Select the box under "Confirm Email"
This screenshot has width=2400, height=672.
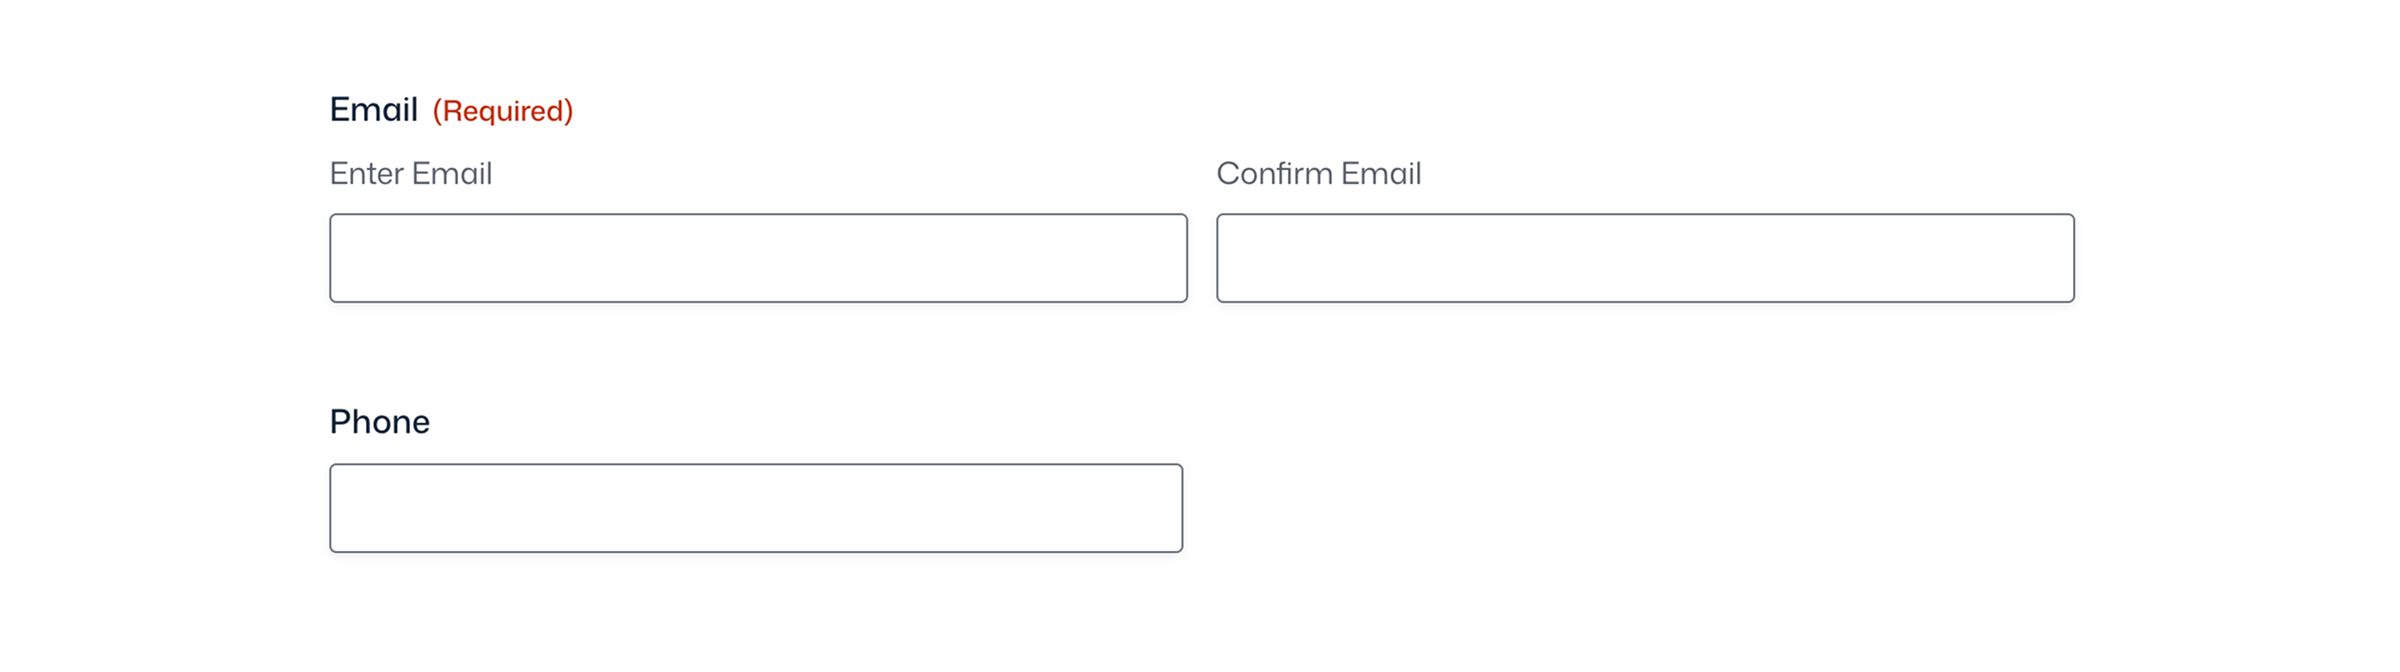tap(1645, 258)
